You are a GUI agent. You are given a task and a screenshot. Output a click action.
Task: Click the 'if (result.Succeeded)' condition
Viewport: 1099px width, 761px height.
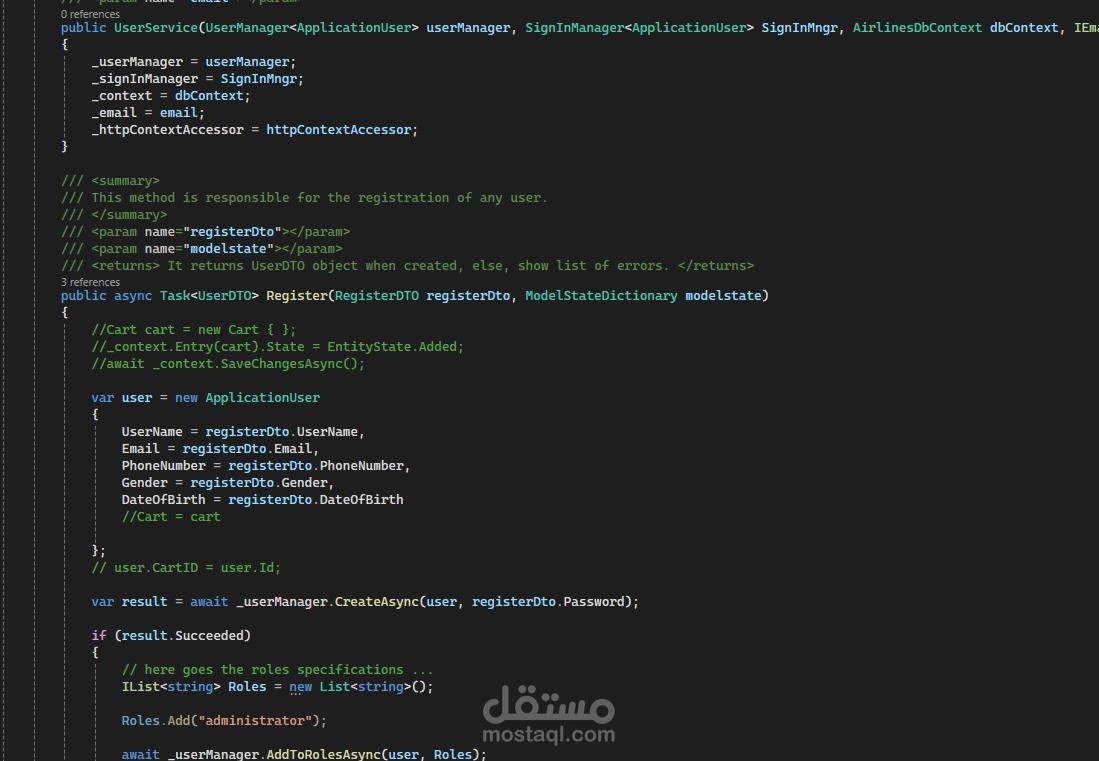pos(171,636)
